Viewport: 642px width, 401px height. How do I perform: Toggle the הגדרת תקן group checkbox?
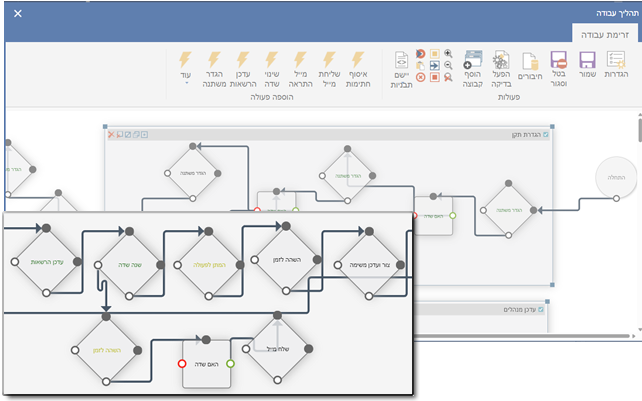click(545, 134)
